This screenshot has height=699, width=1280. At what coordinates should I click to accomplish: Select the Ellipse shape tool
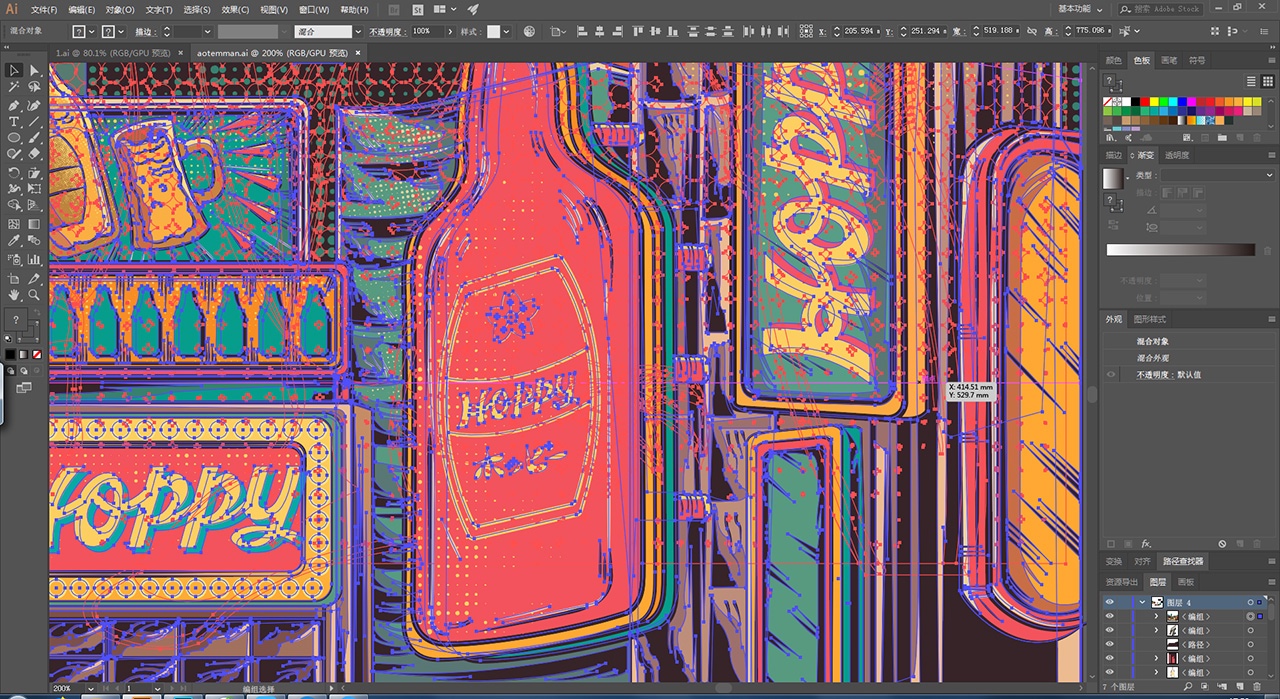[x=14, y=138]
